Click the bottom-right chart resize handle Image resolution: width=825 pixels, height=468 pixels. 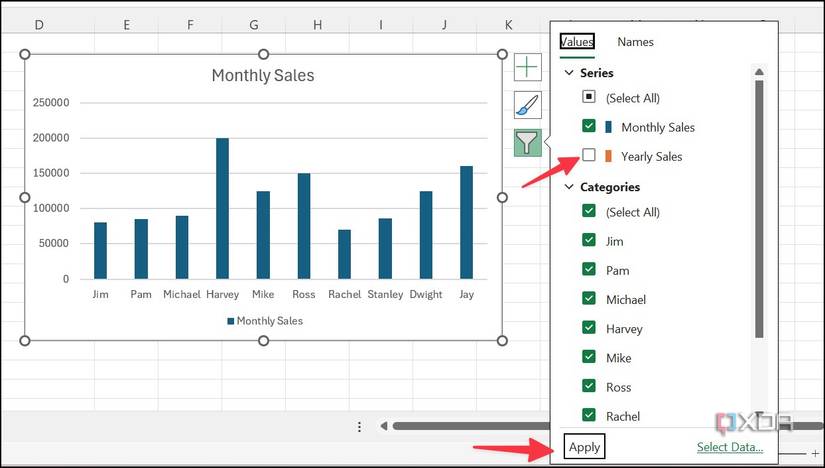(x=502, y=341)
